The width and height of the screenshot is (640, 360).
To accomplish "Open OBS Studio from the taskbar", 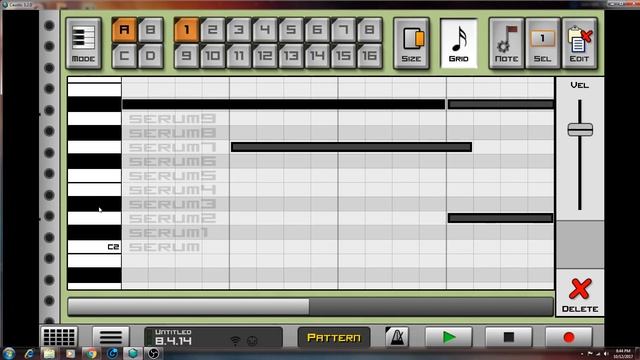I will (x=153, y=353).
